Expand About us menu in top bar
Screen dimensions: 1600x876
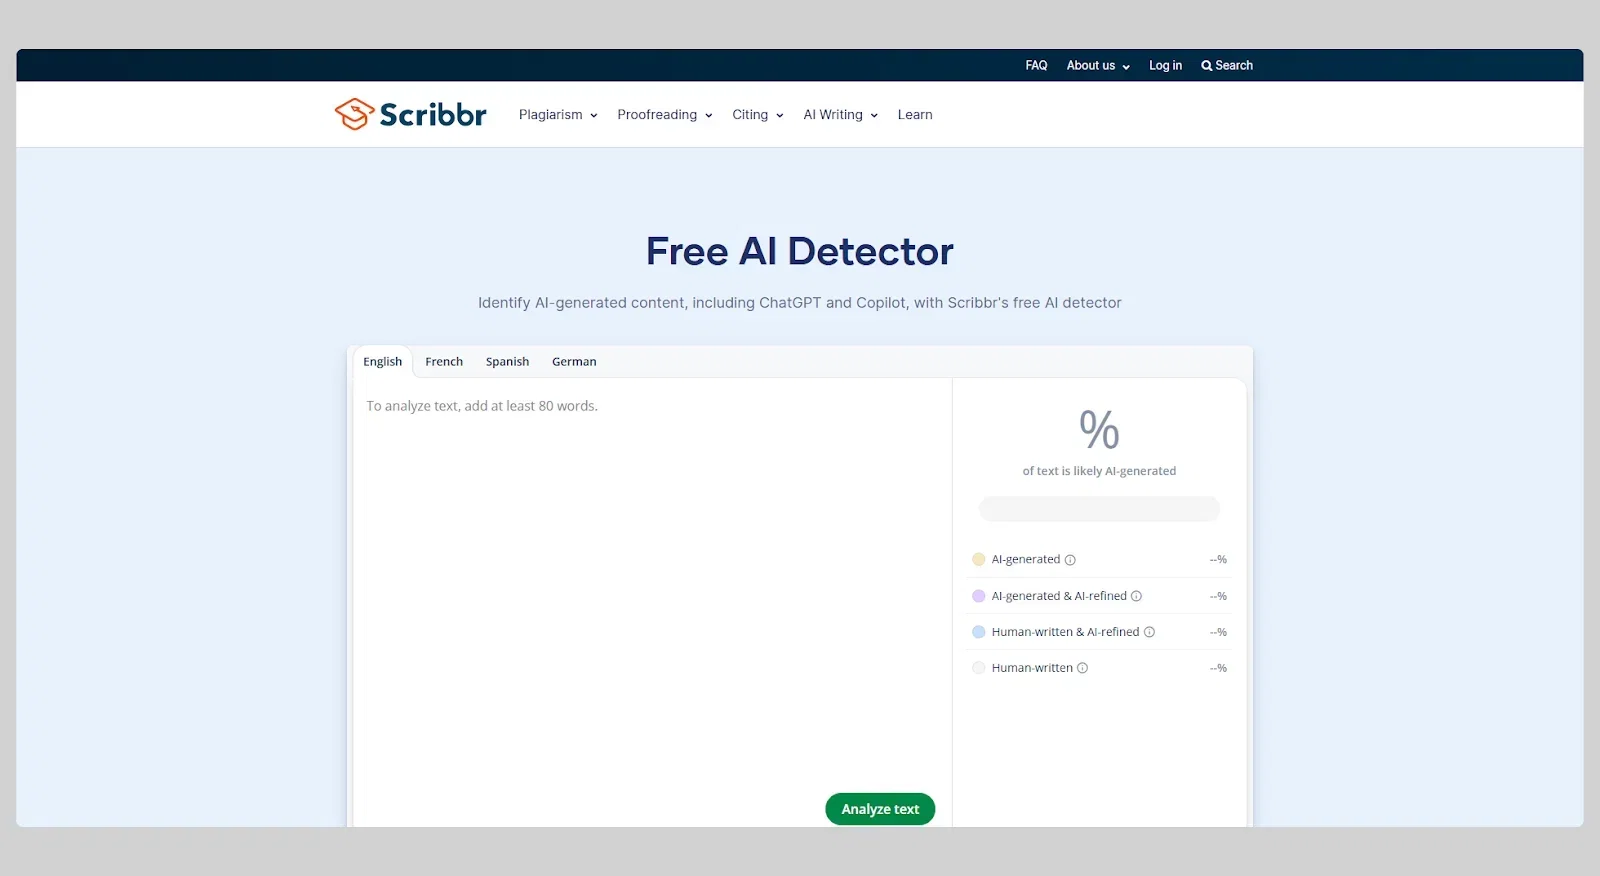(1098, 66)
